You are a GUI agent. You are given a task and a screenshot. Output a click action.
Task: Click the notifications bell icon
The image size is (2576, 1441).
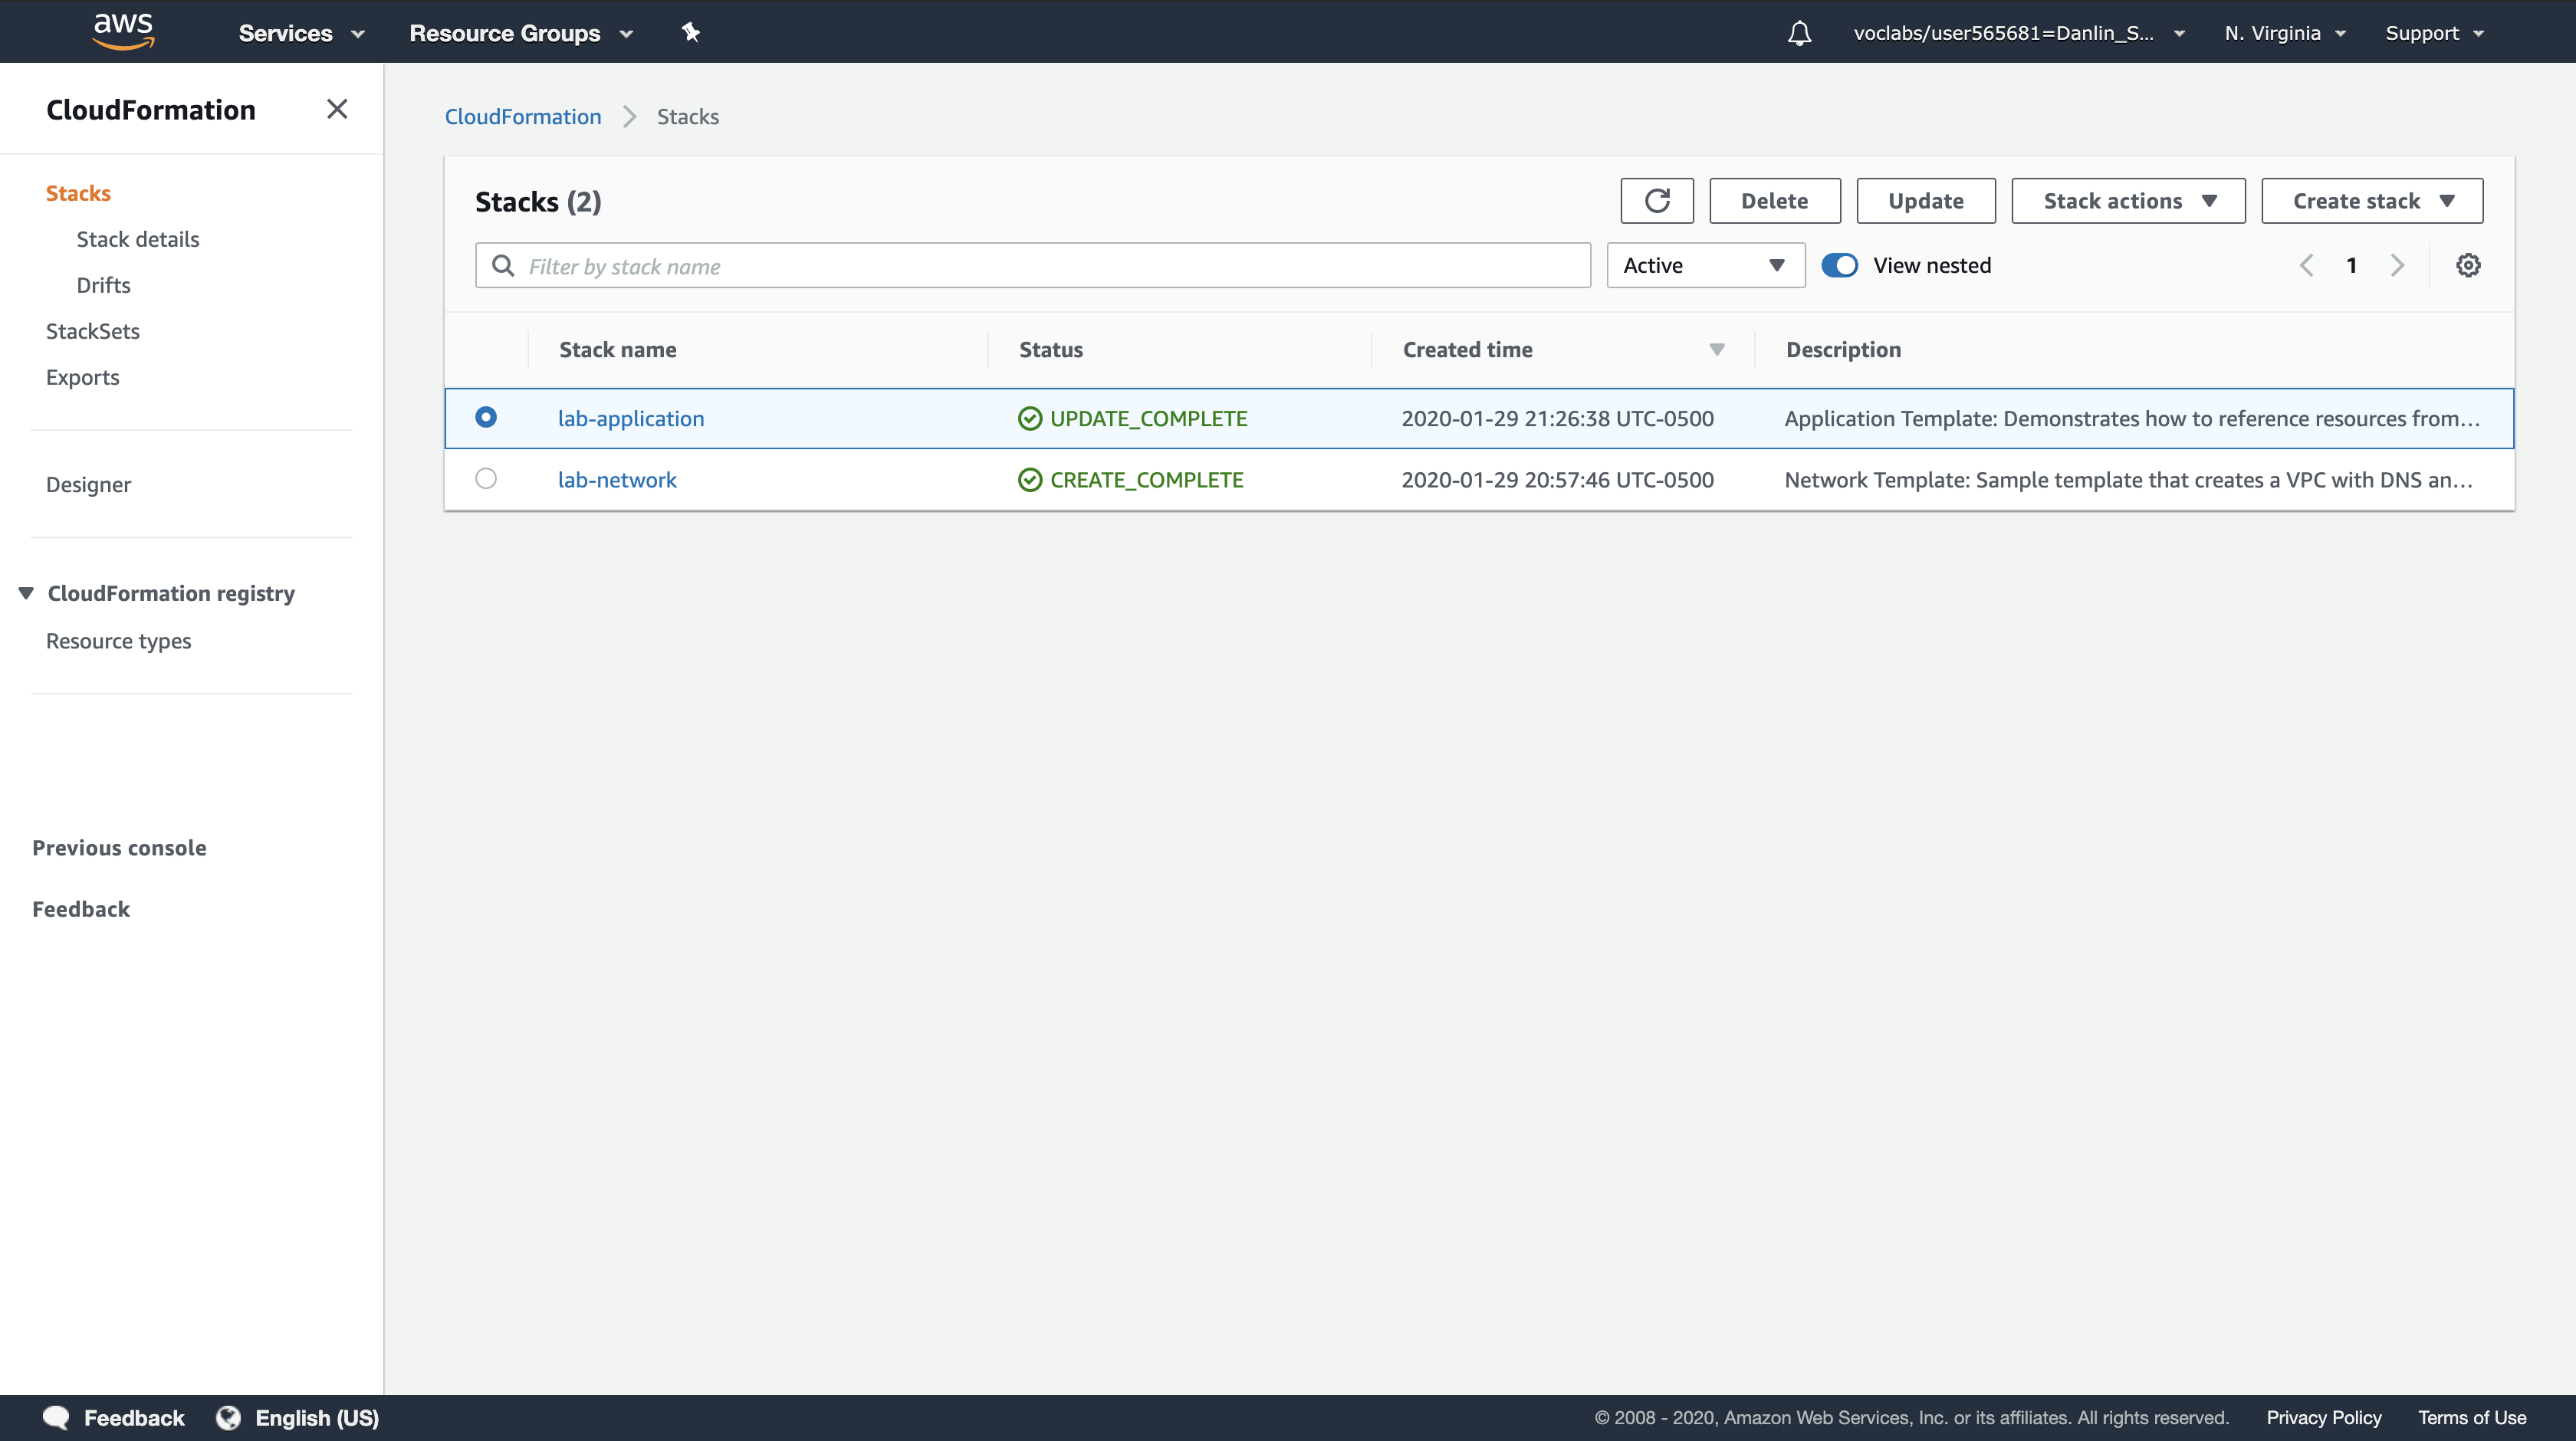coord(1799,33)
